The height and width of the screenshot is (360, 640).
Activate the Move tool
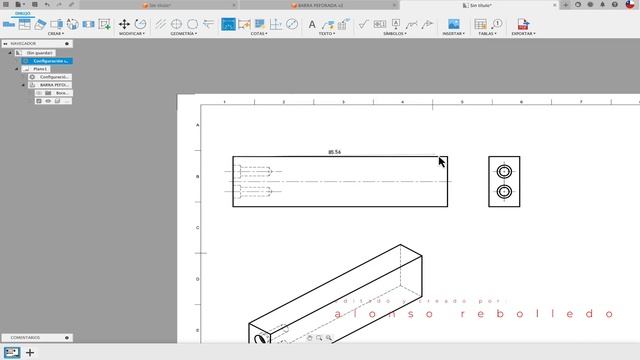coord(124,24)
